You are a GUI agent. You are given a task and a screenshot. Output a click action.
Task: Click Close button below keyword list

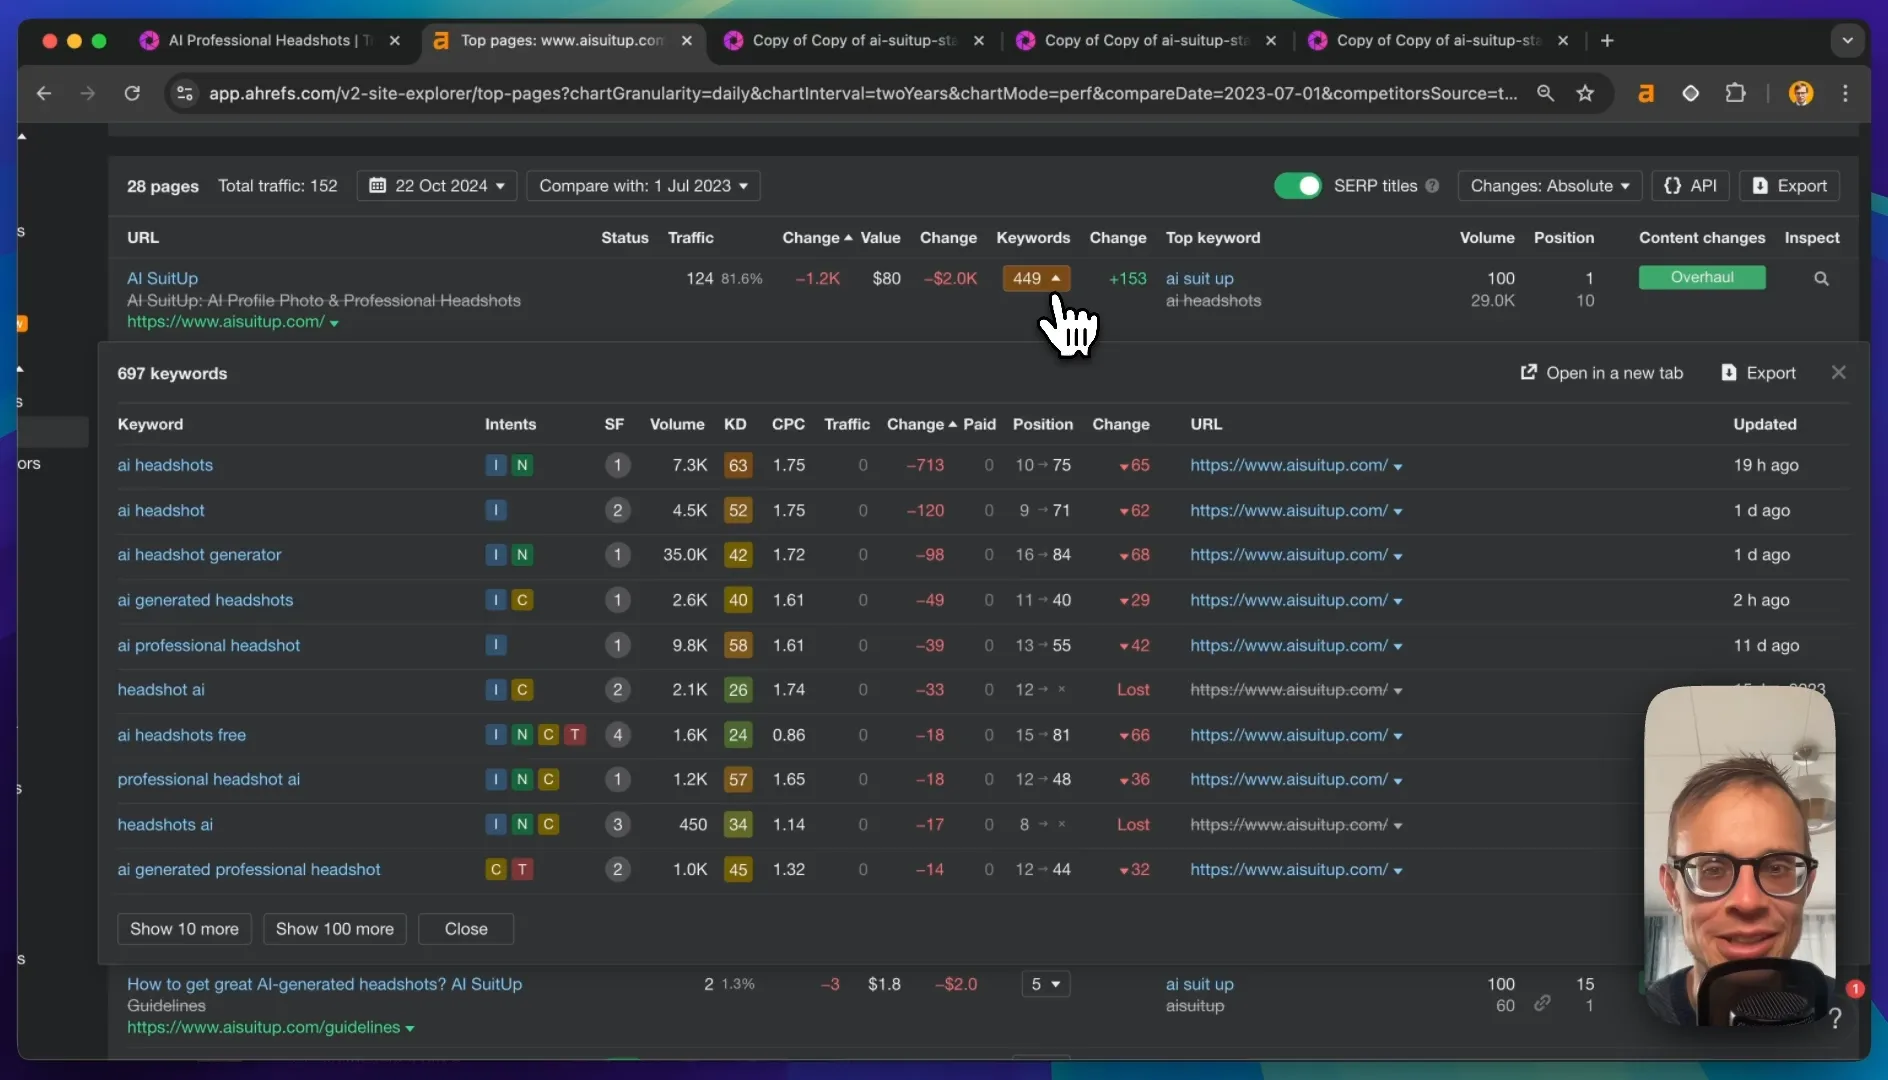click(x=466, y=929)
